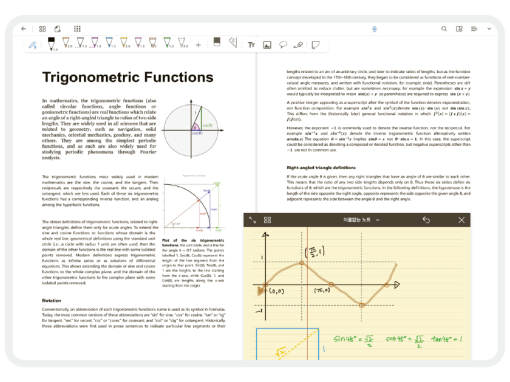Viewport: 510px width, 382px height.
Task: Insert an image with picture icon
Action: 267,45
